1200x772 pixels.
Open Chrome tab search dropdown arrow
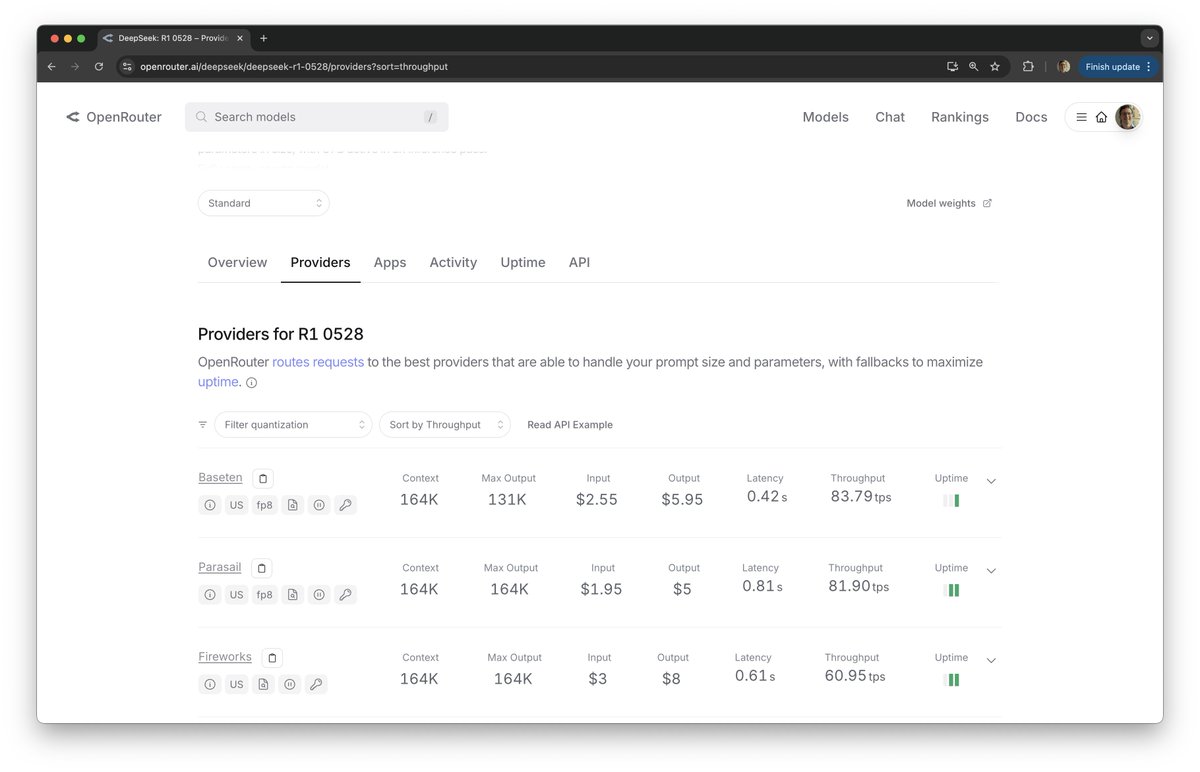point(1150,38)
